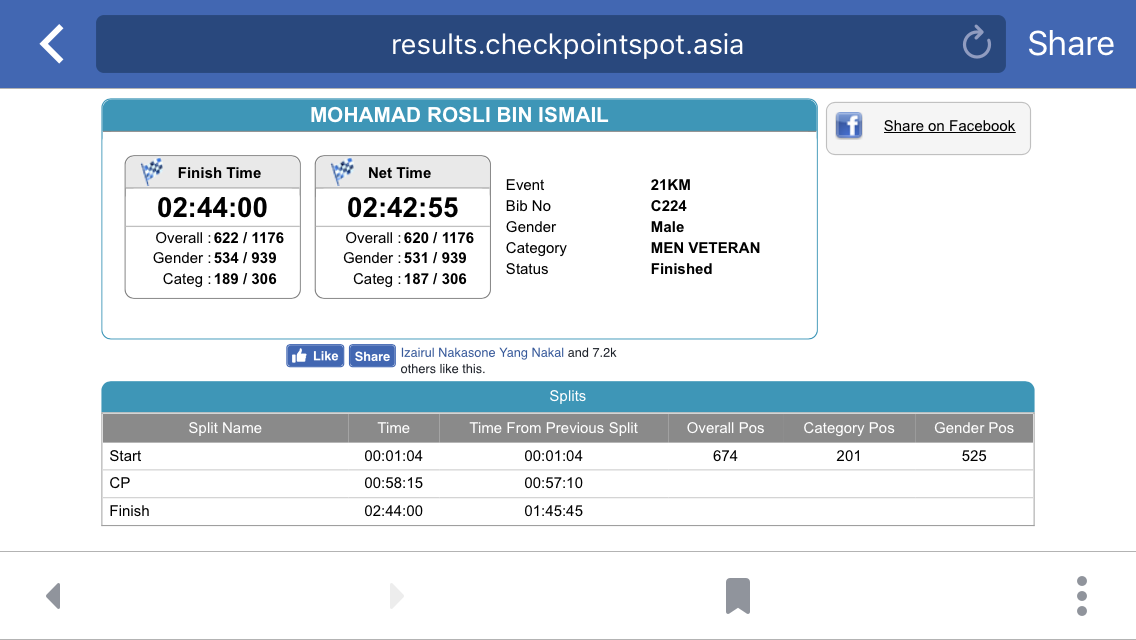Like the result with thumbs-up button
The height and width of the screenshot is (640, 1136).
pyautogui.click(x=315, y=356)
